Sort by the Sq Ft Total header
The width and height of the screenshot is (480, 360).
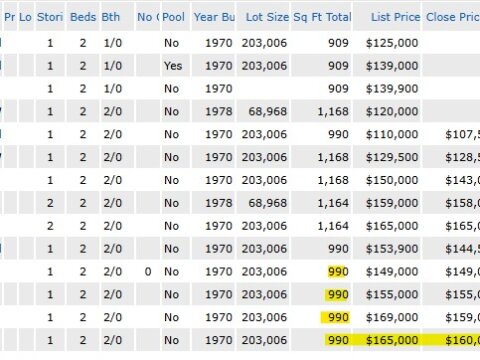coord(322,17)
